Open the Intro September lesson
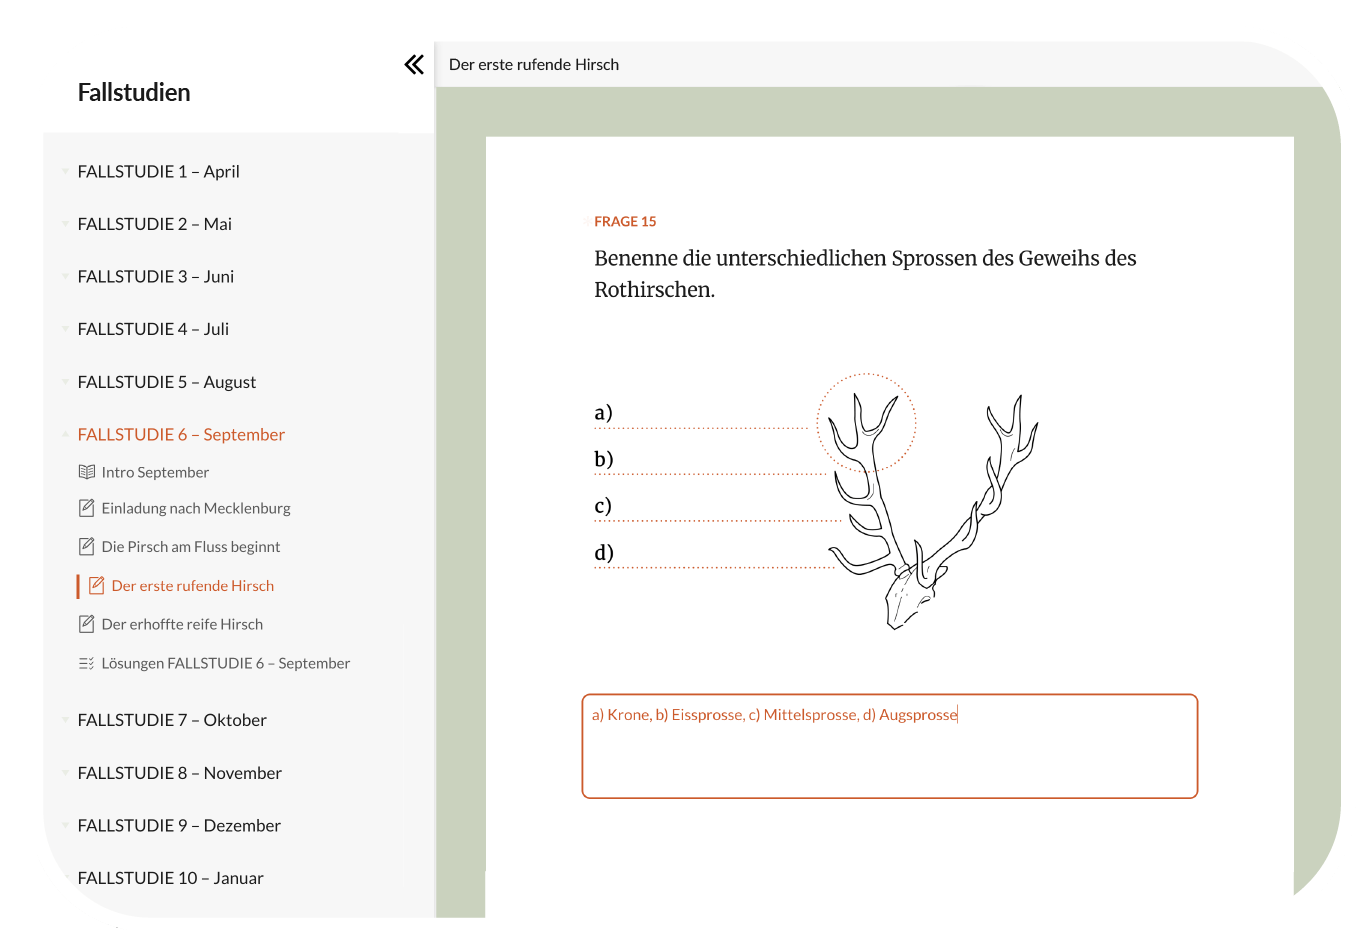This screenshot has height=934, width=1356. (155, 472)
